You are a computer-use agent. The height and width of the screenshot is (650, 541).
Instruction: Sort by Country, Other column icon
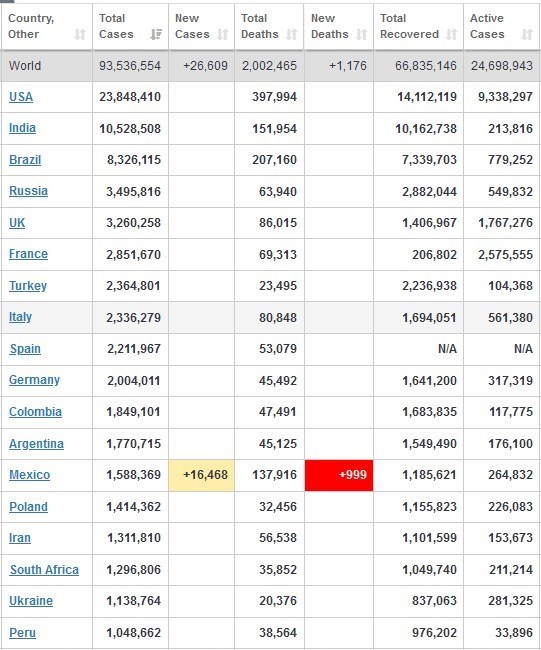click(x=80, y=34)
